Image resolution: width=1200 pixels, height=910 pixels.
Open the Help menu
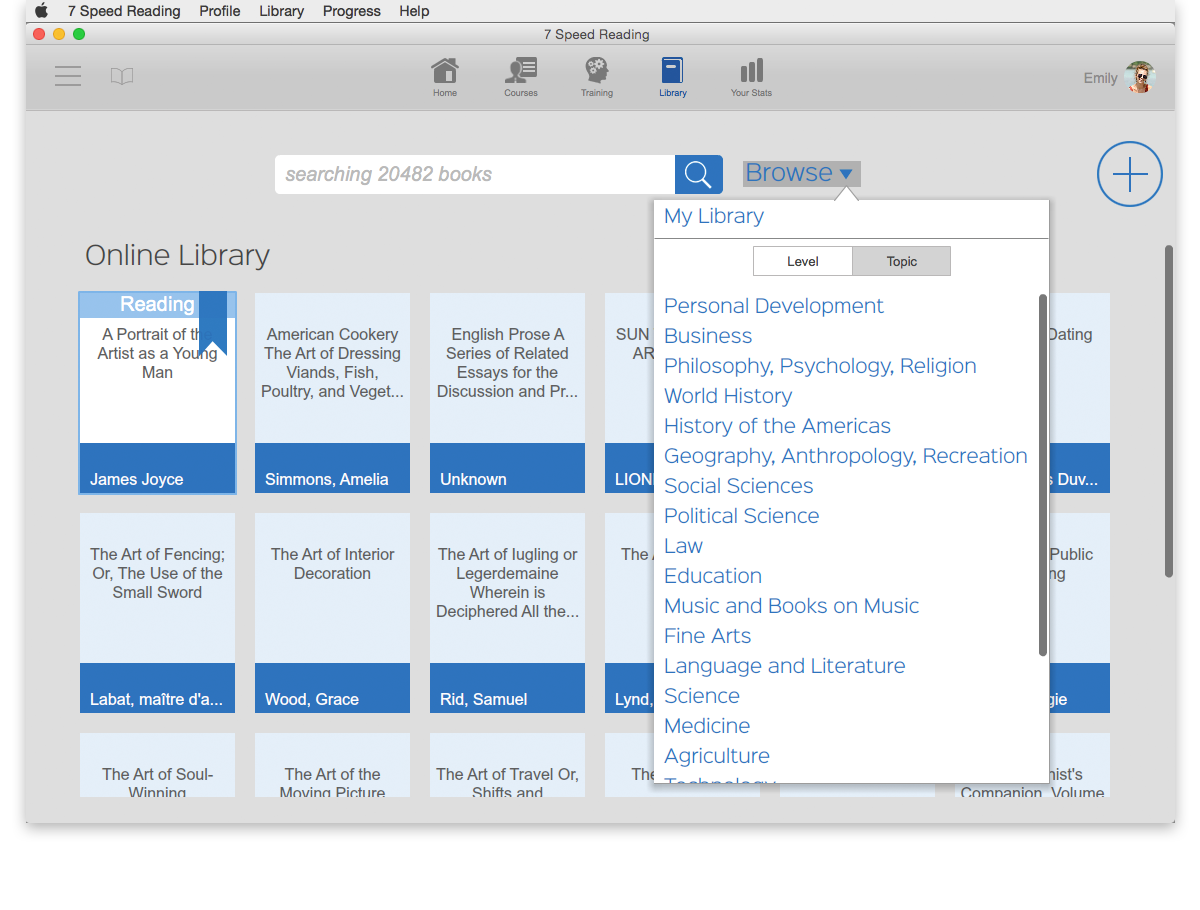pyautogui.click(x=414, y=11)
